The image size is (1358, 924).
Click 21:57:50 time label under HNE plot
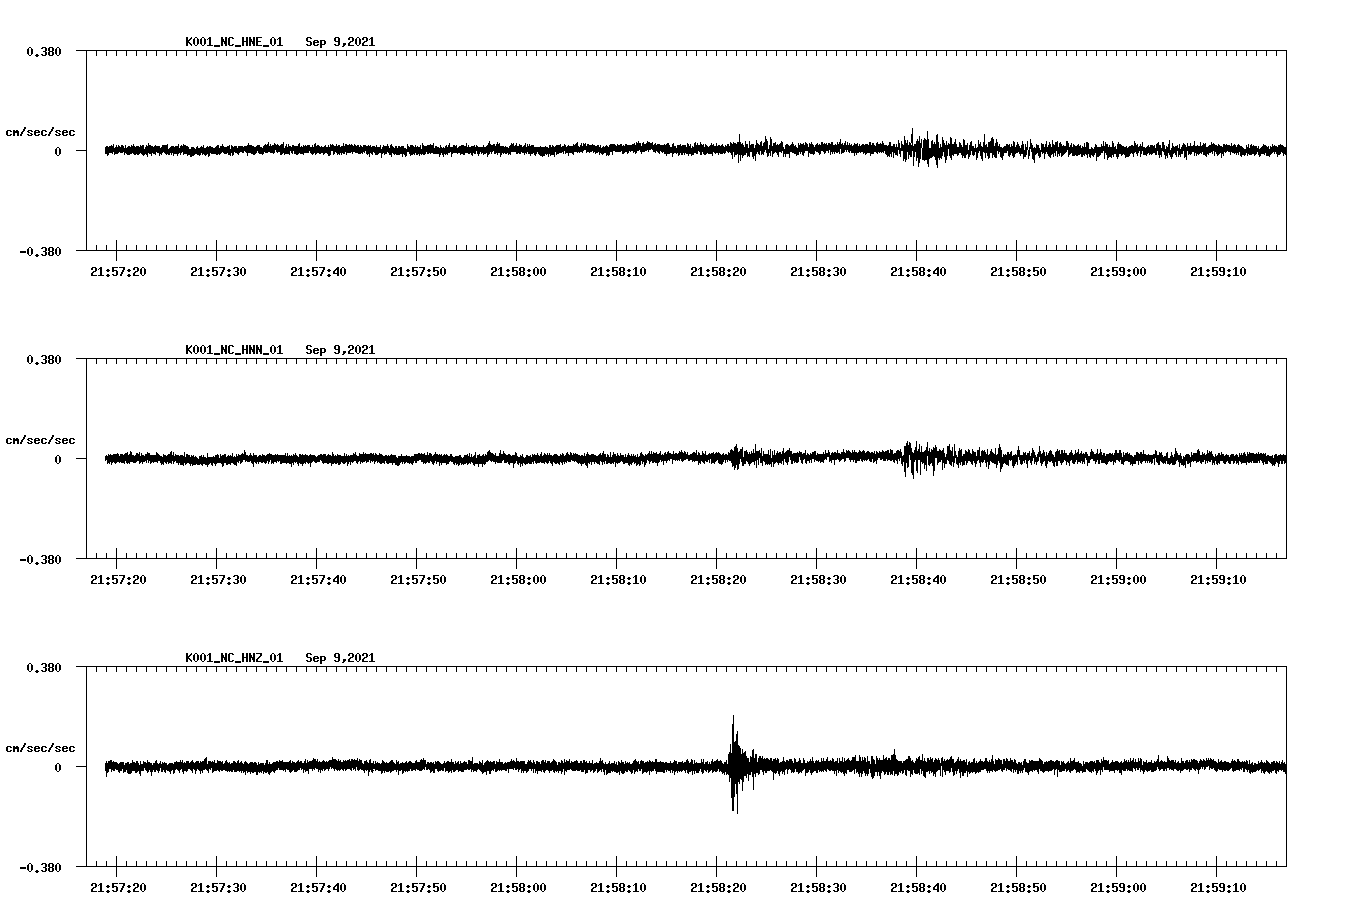418,272
